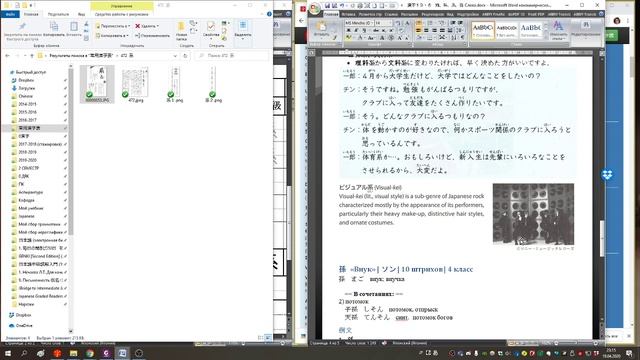Open Dropbox in navigation pane
The image size is (640, 360).
(23, 315)
